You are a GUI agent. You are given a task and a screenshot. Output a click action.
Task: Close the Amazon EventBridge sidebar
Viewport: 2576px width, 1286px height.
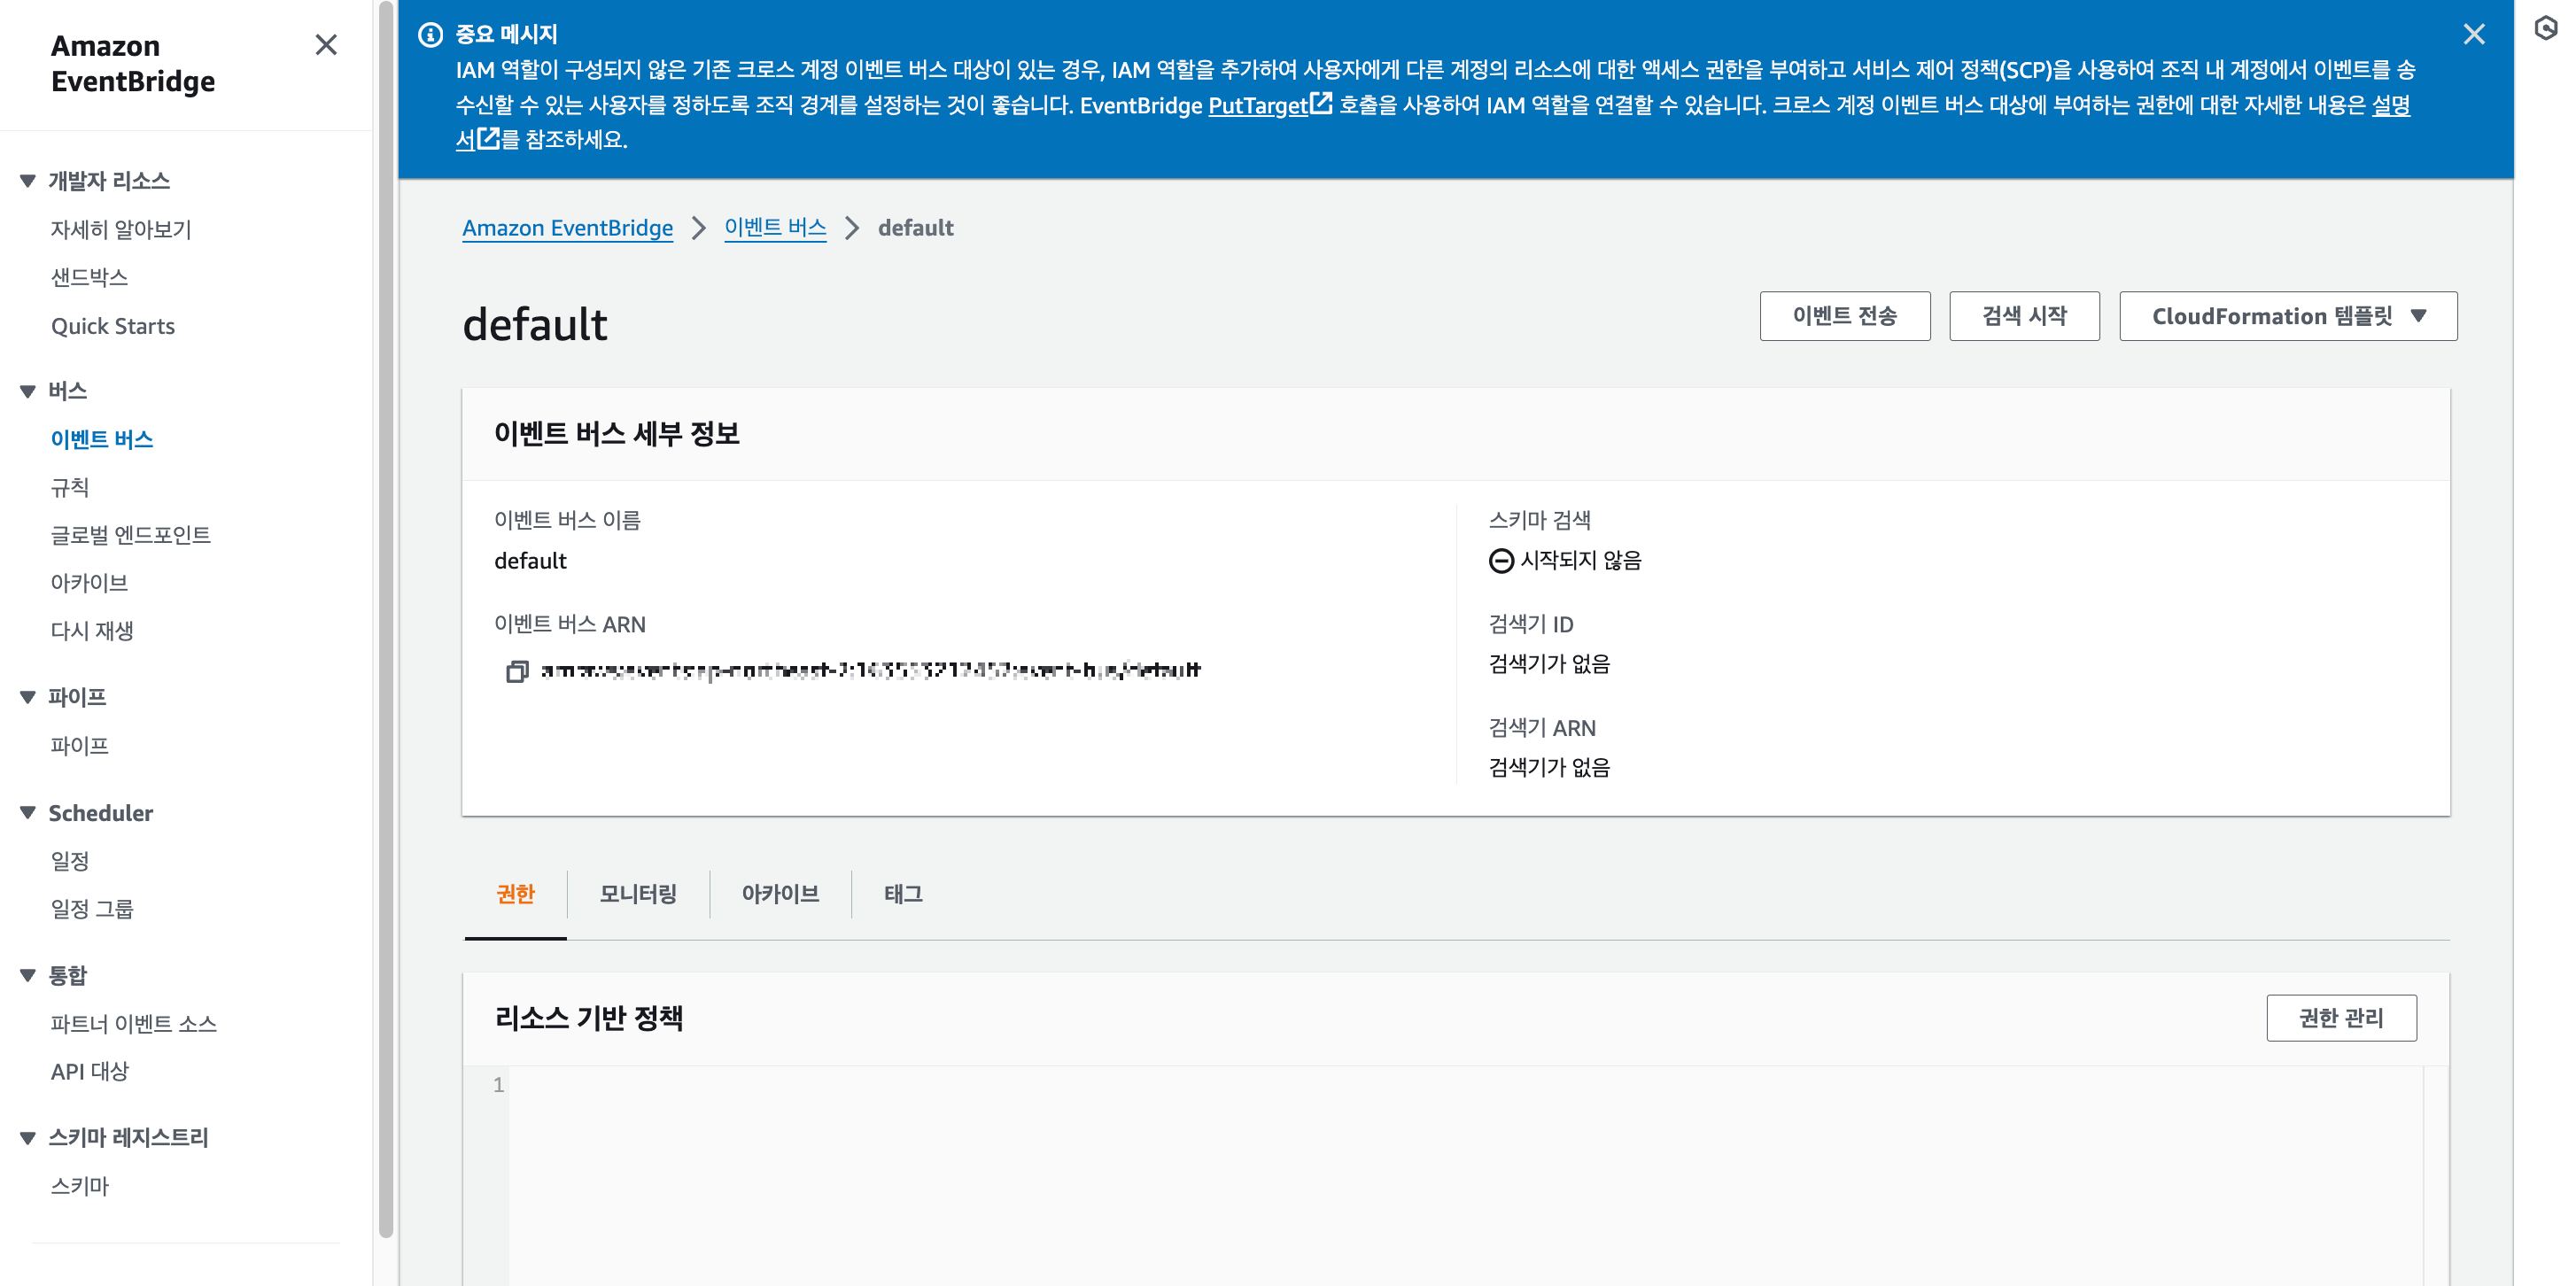(x=325, y=45)
